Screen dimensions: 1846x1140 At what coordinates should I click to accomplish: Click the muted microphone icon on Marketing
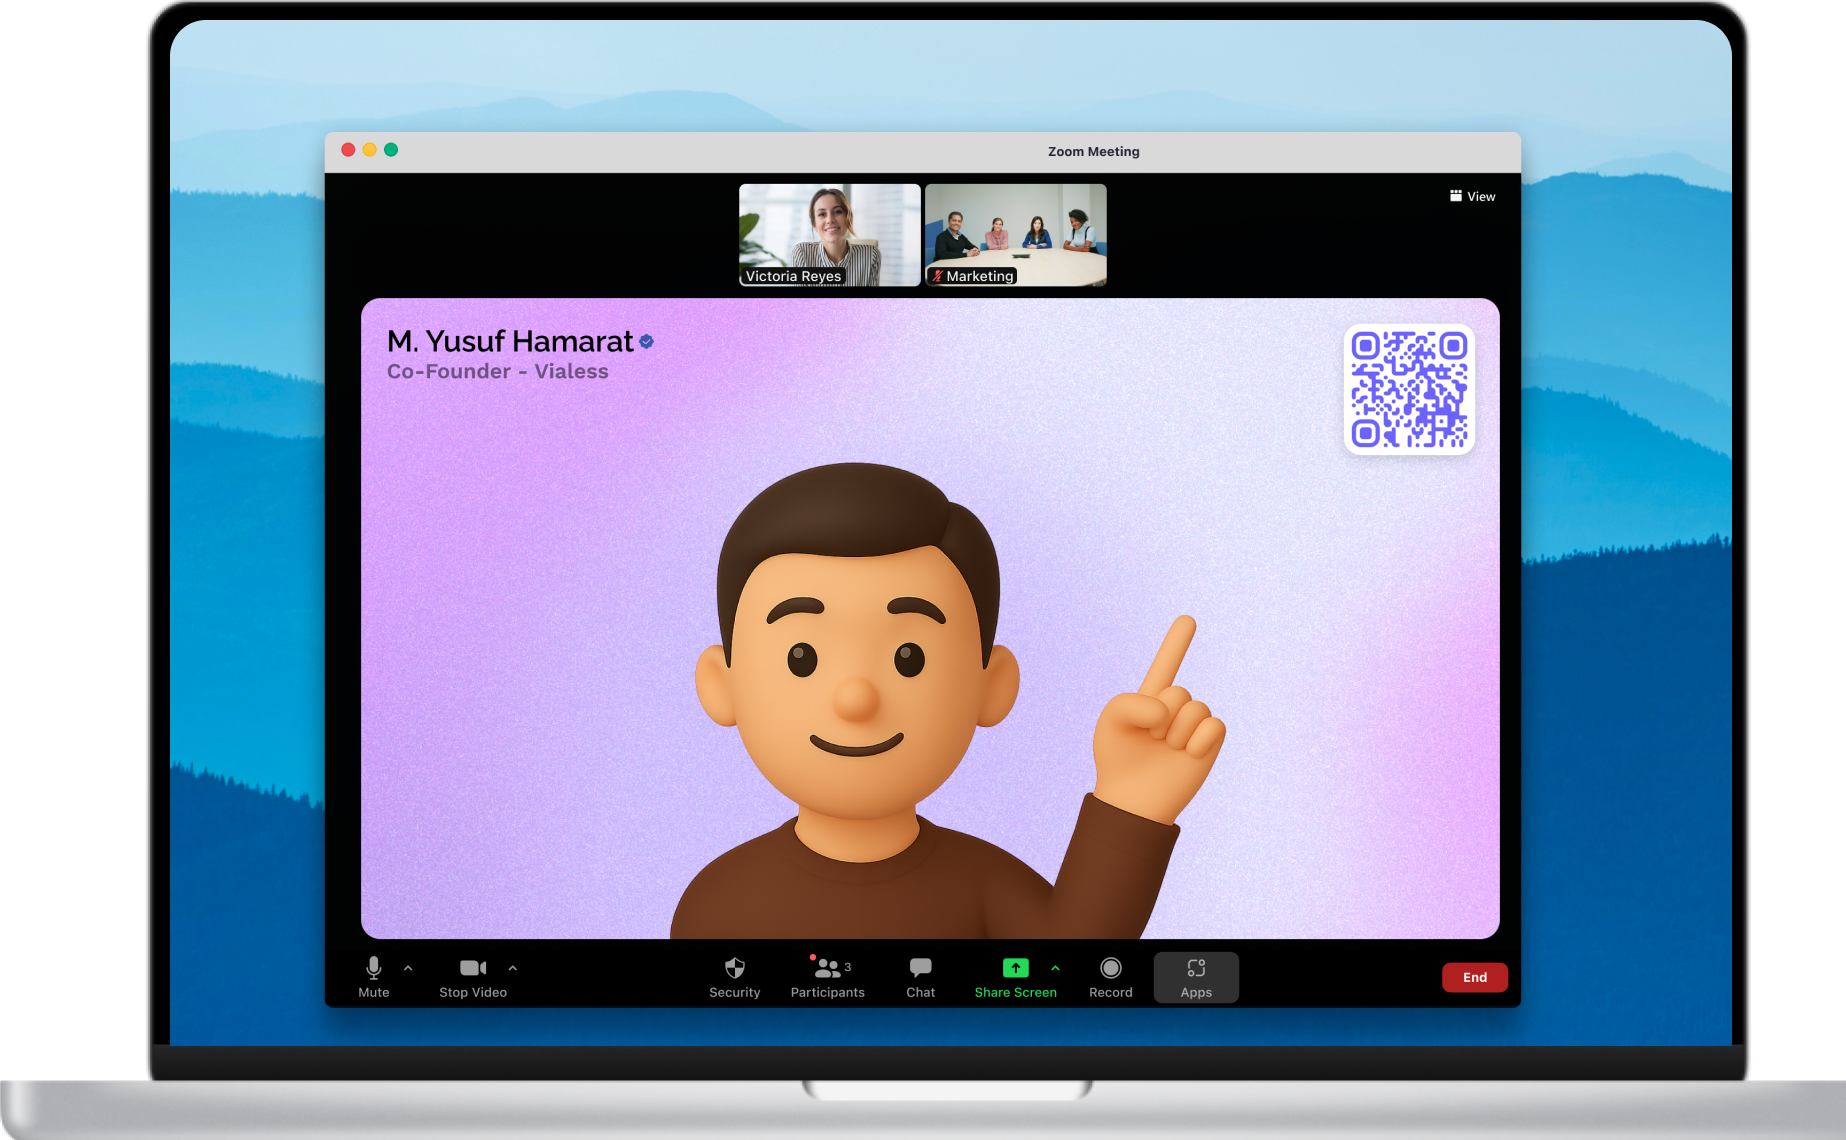[937, 276]
